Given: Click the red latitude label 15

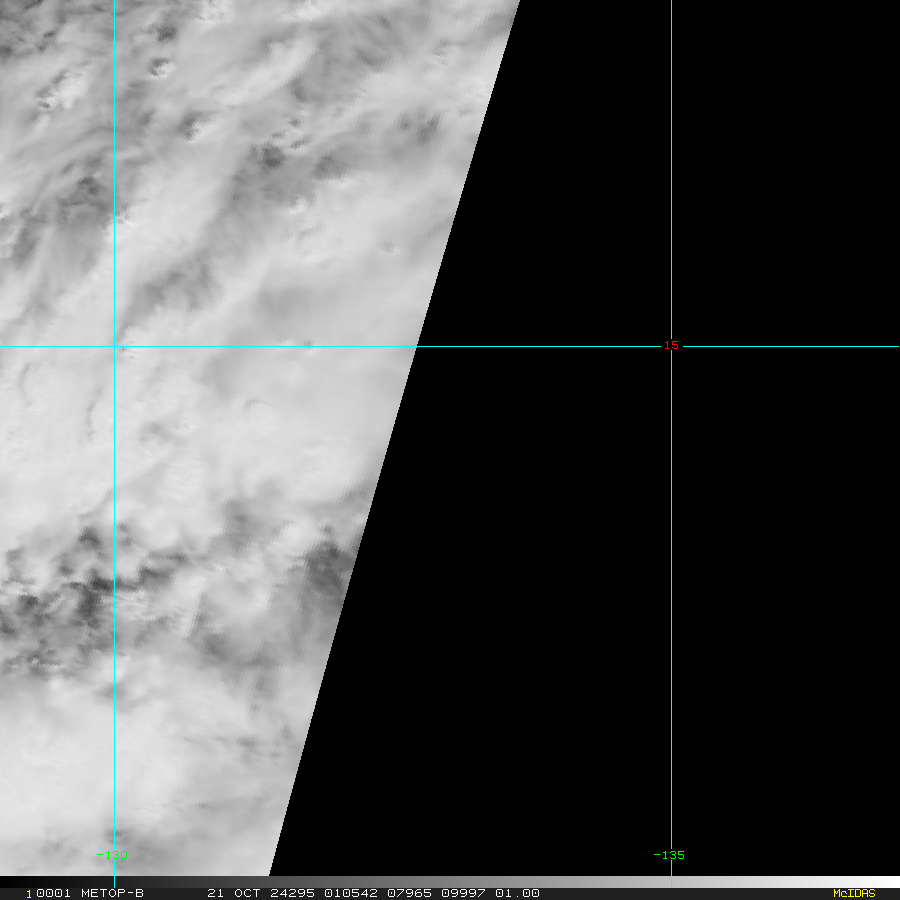Looking at the screenshot, I should pos(671,345).
